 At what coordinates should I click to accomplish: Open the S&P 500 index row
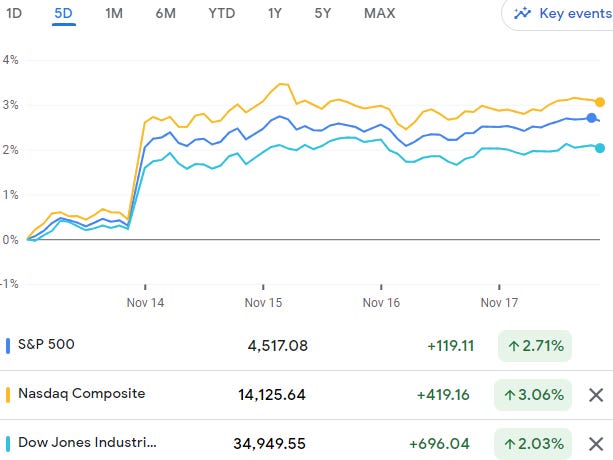click(x=306, y=345)
